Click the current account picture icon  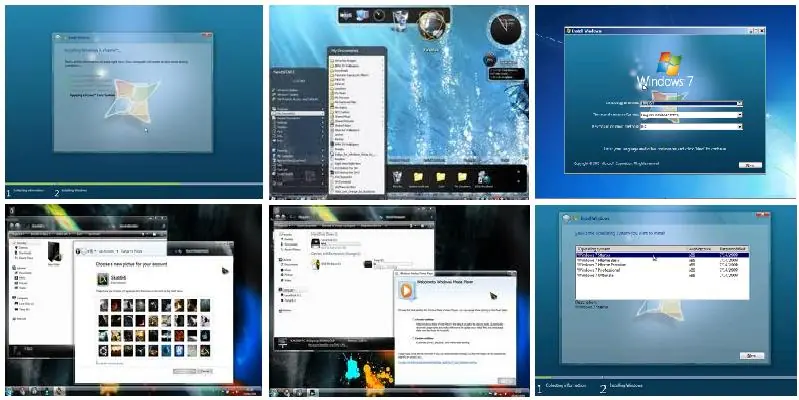102,279
